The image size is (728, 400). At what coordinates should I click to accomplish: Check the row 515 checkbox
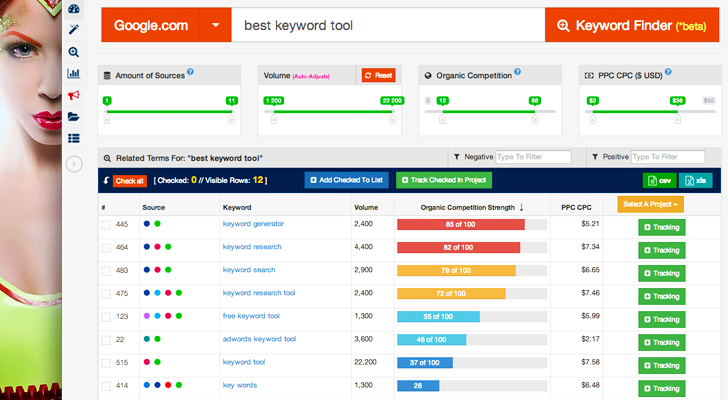(x=106, y=363)
